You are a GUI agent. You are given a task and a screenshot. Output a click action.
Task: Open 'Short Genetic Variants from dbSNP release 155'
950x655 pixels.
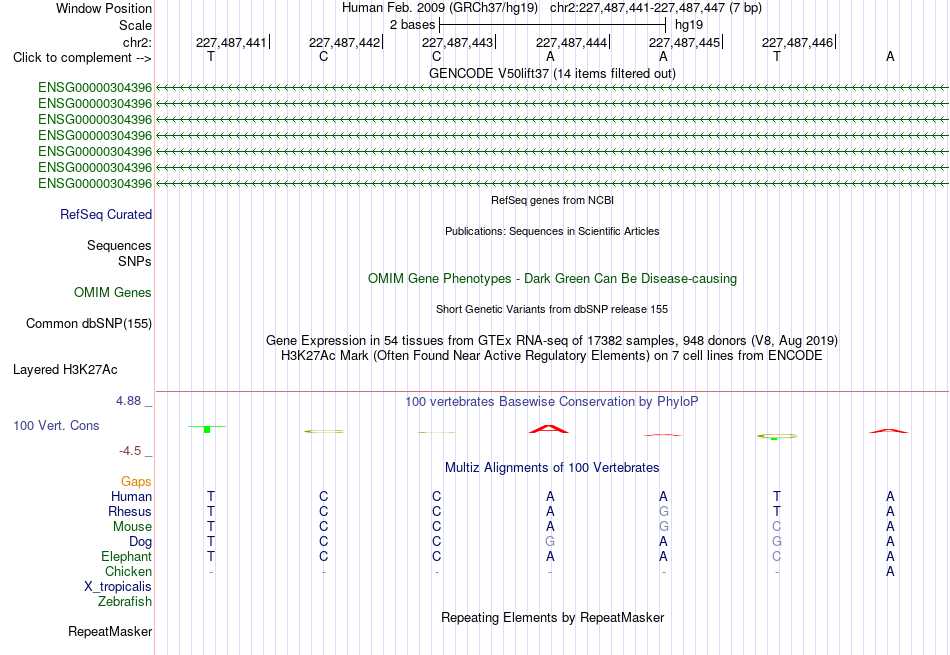552,309
